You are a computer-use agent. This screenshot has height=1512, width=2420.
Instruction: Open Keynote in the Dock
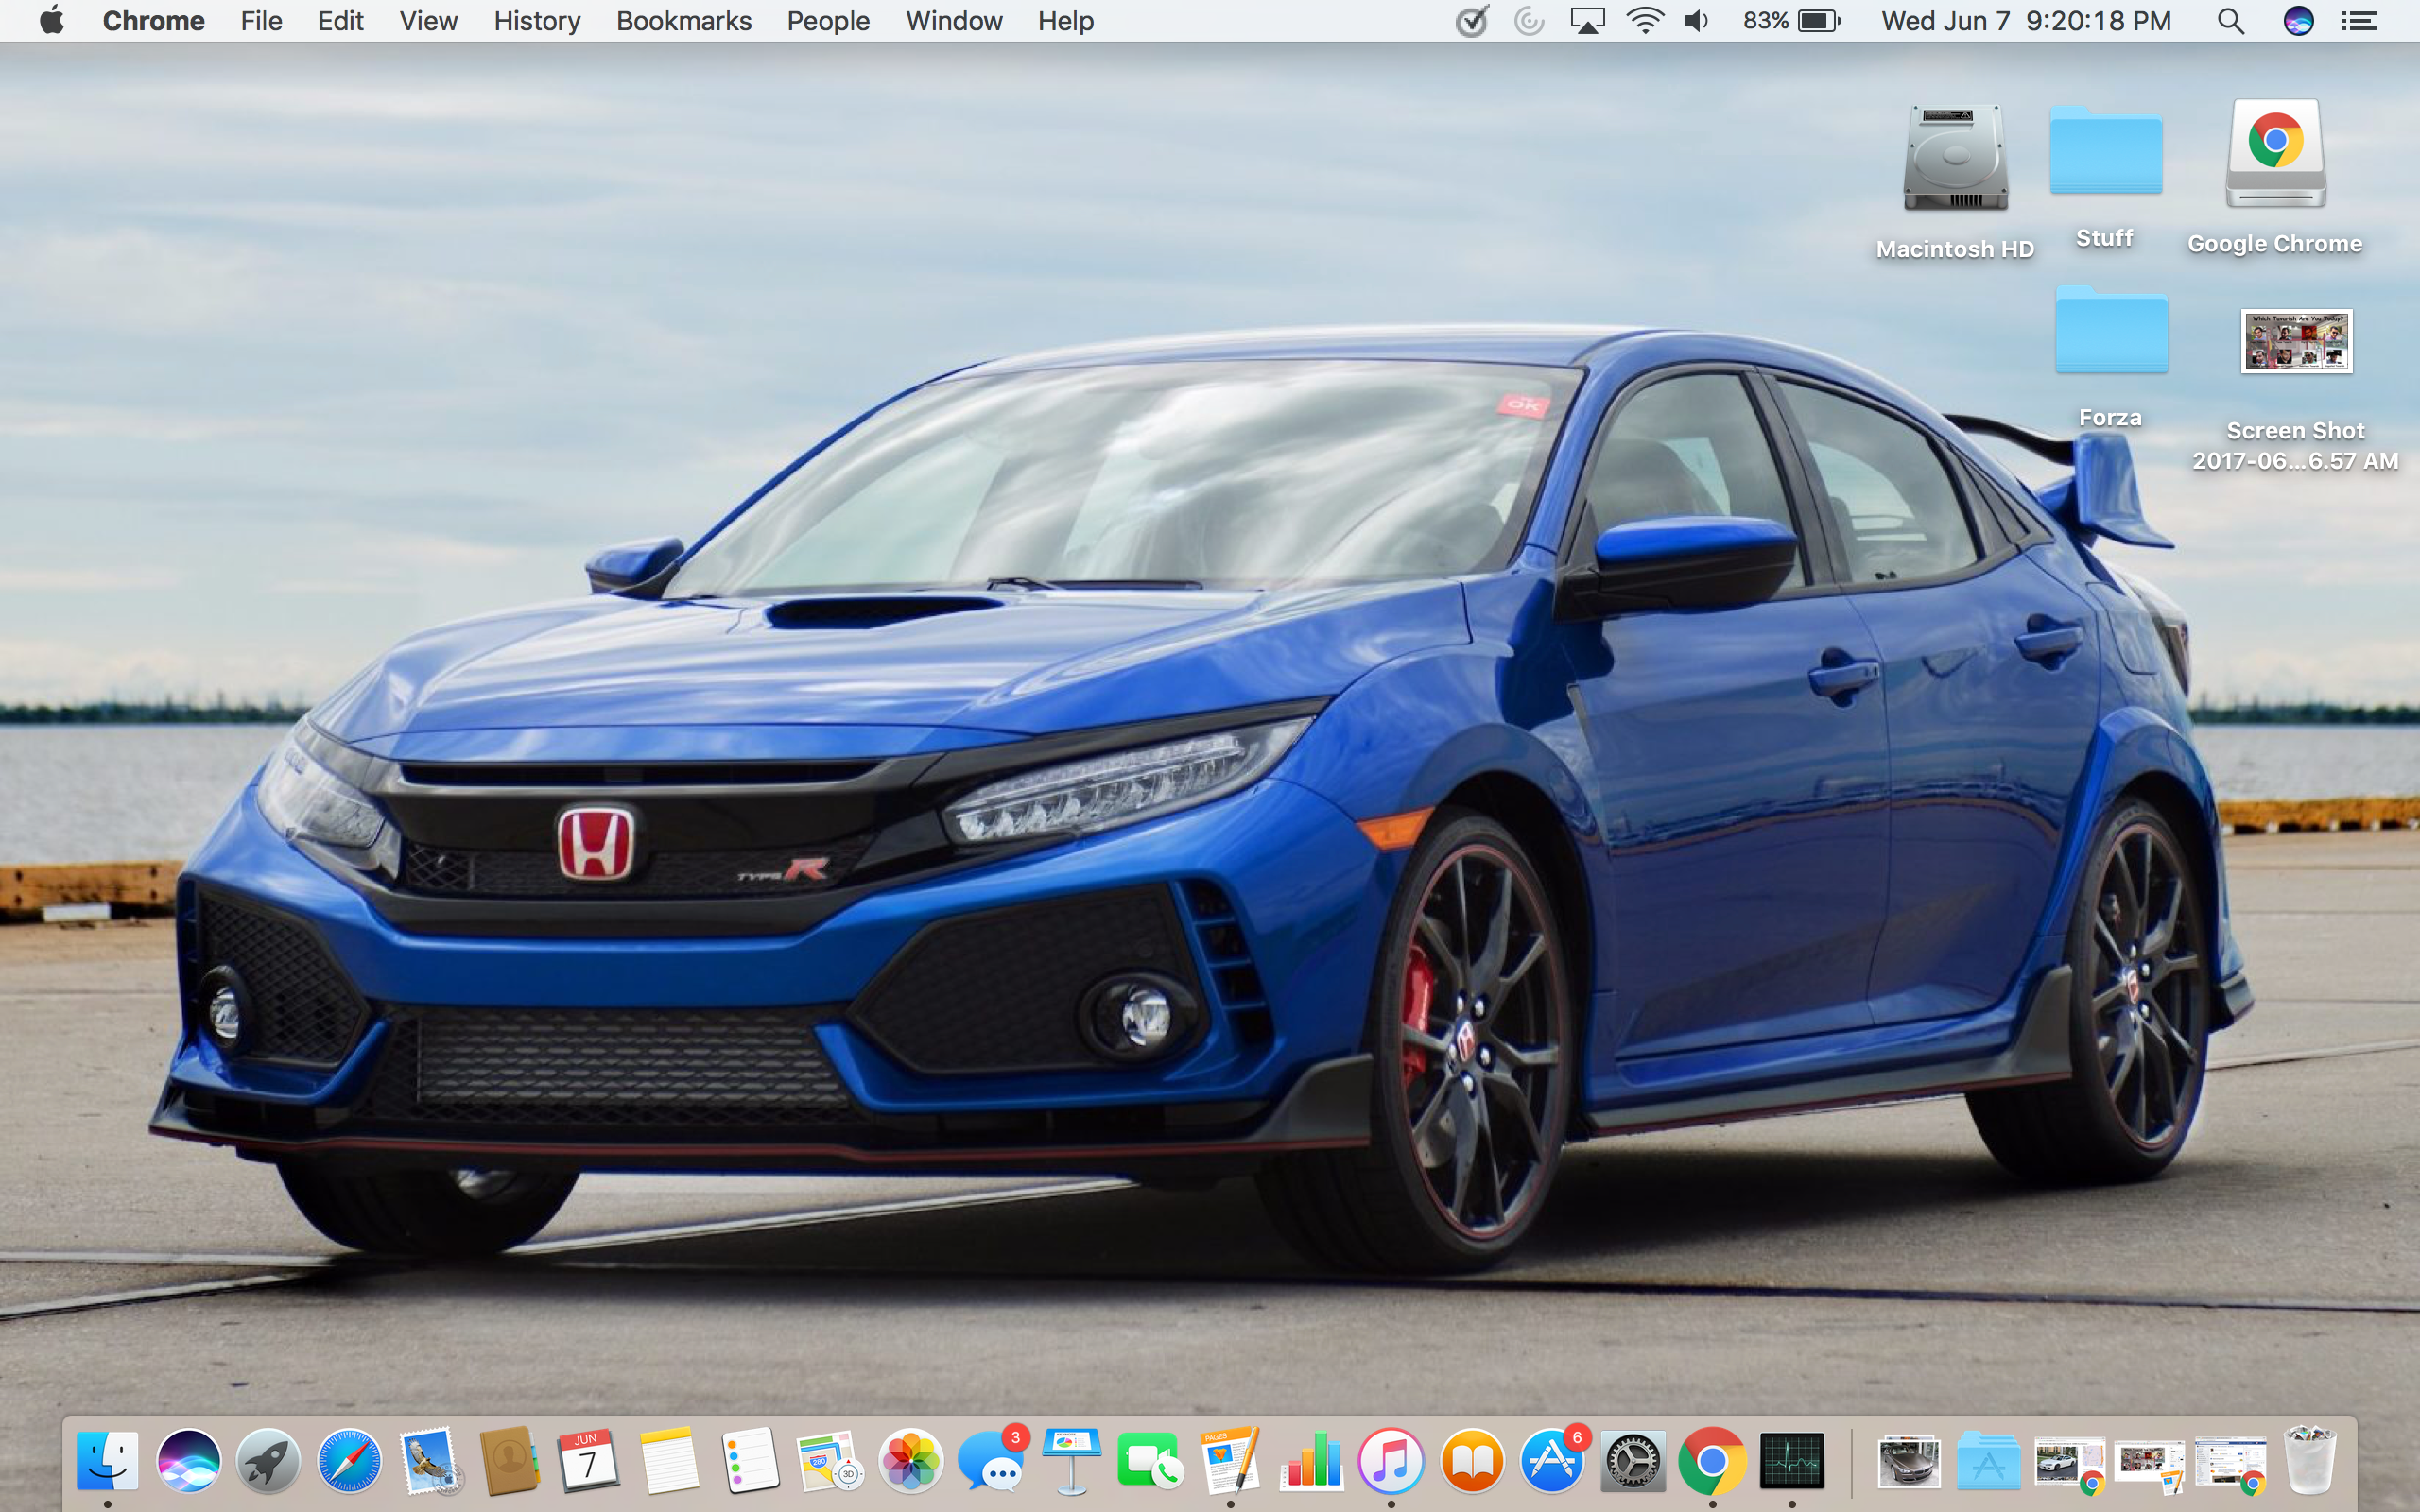(x=1071, y=1461)
